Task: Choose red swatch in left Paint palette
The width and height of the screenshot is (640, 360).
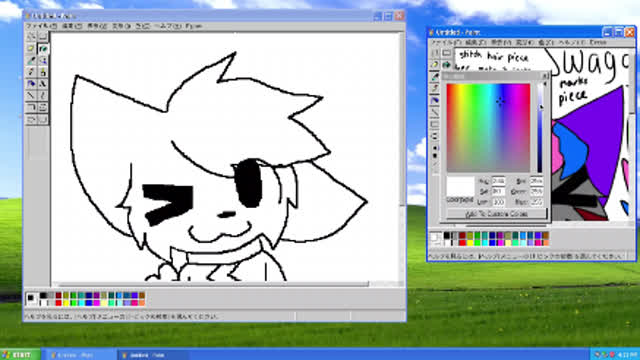Action: pyautogui.click(x=58, y=303)
